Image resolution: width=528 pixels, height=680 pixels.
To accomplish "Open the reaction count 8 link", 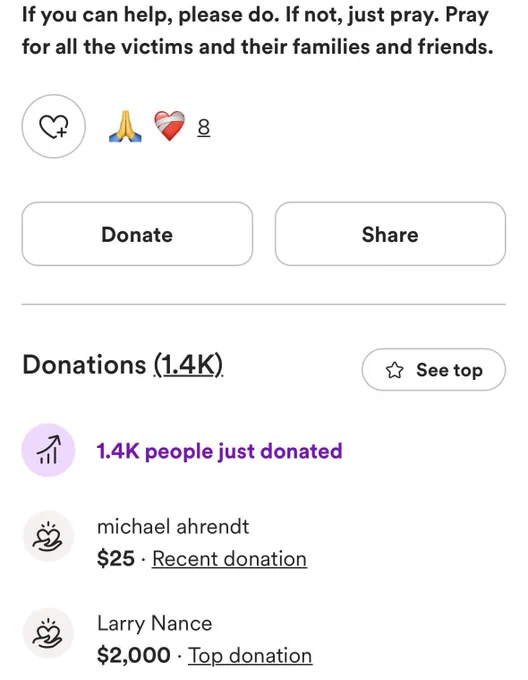I will coord(204,128).
